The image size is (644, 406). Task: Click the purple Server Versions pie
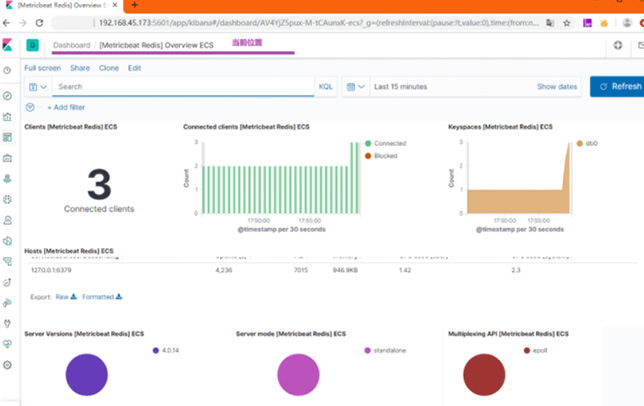tap(87, 375)
